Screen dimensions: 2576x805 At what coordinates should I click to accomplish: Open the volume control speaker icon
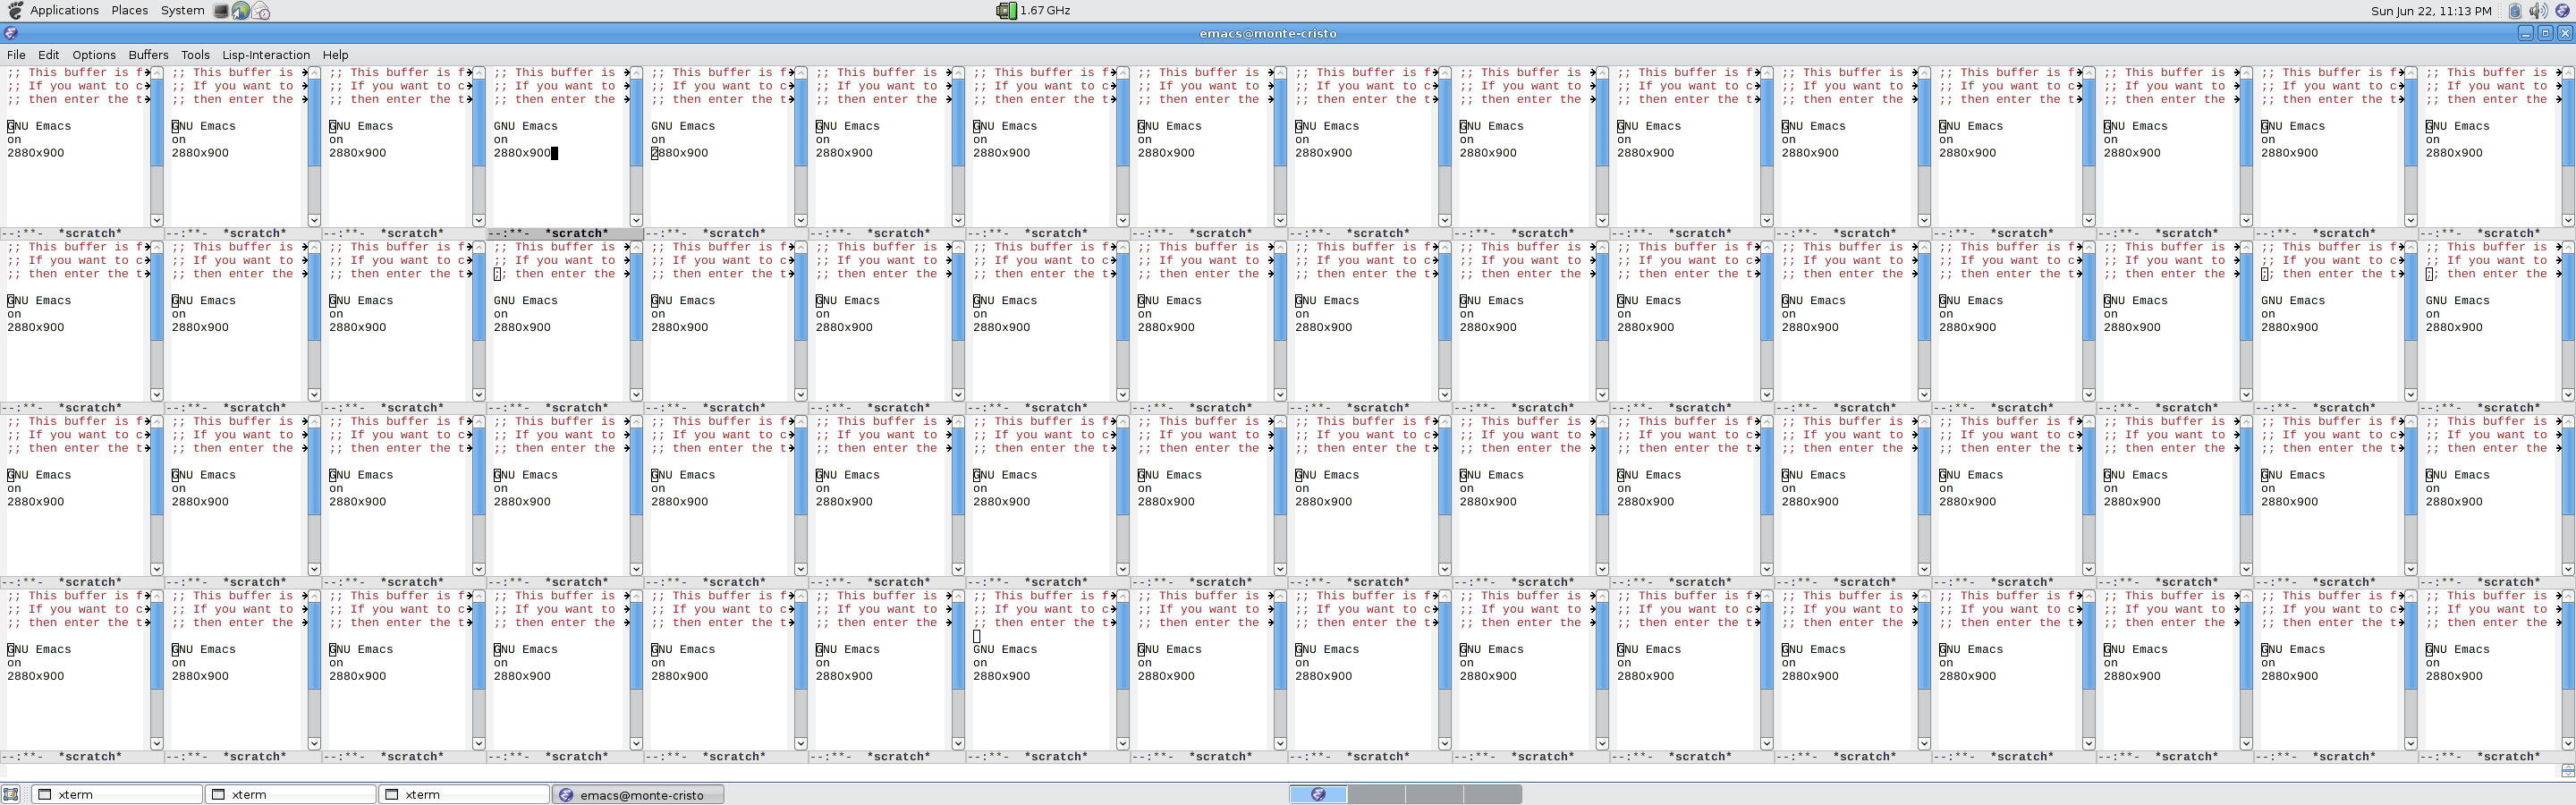pyautogui.click(x=2538, y=11)
